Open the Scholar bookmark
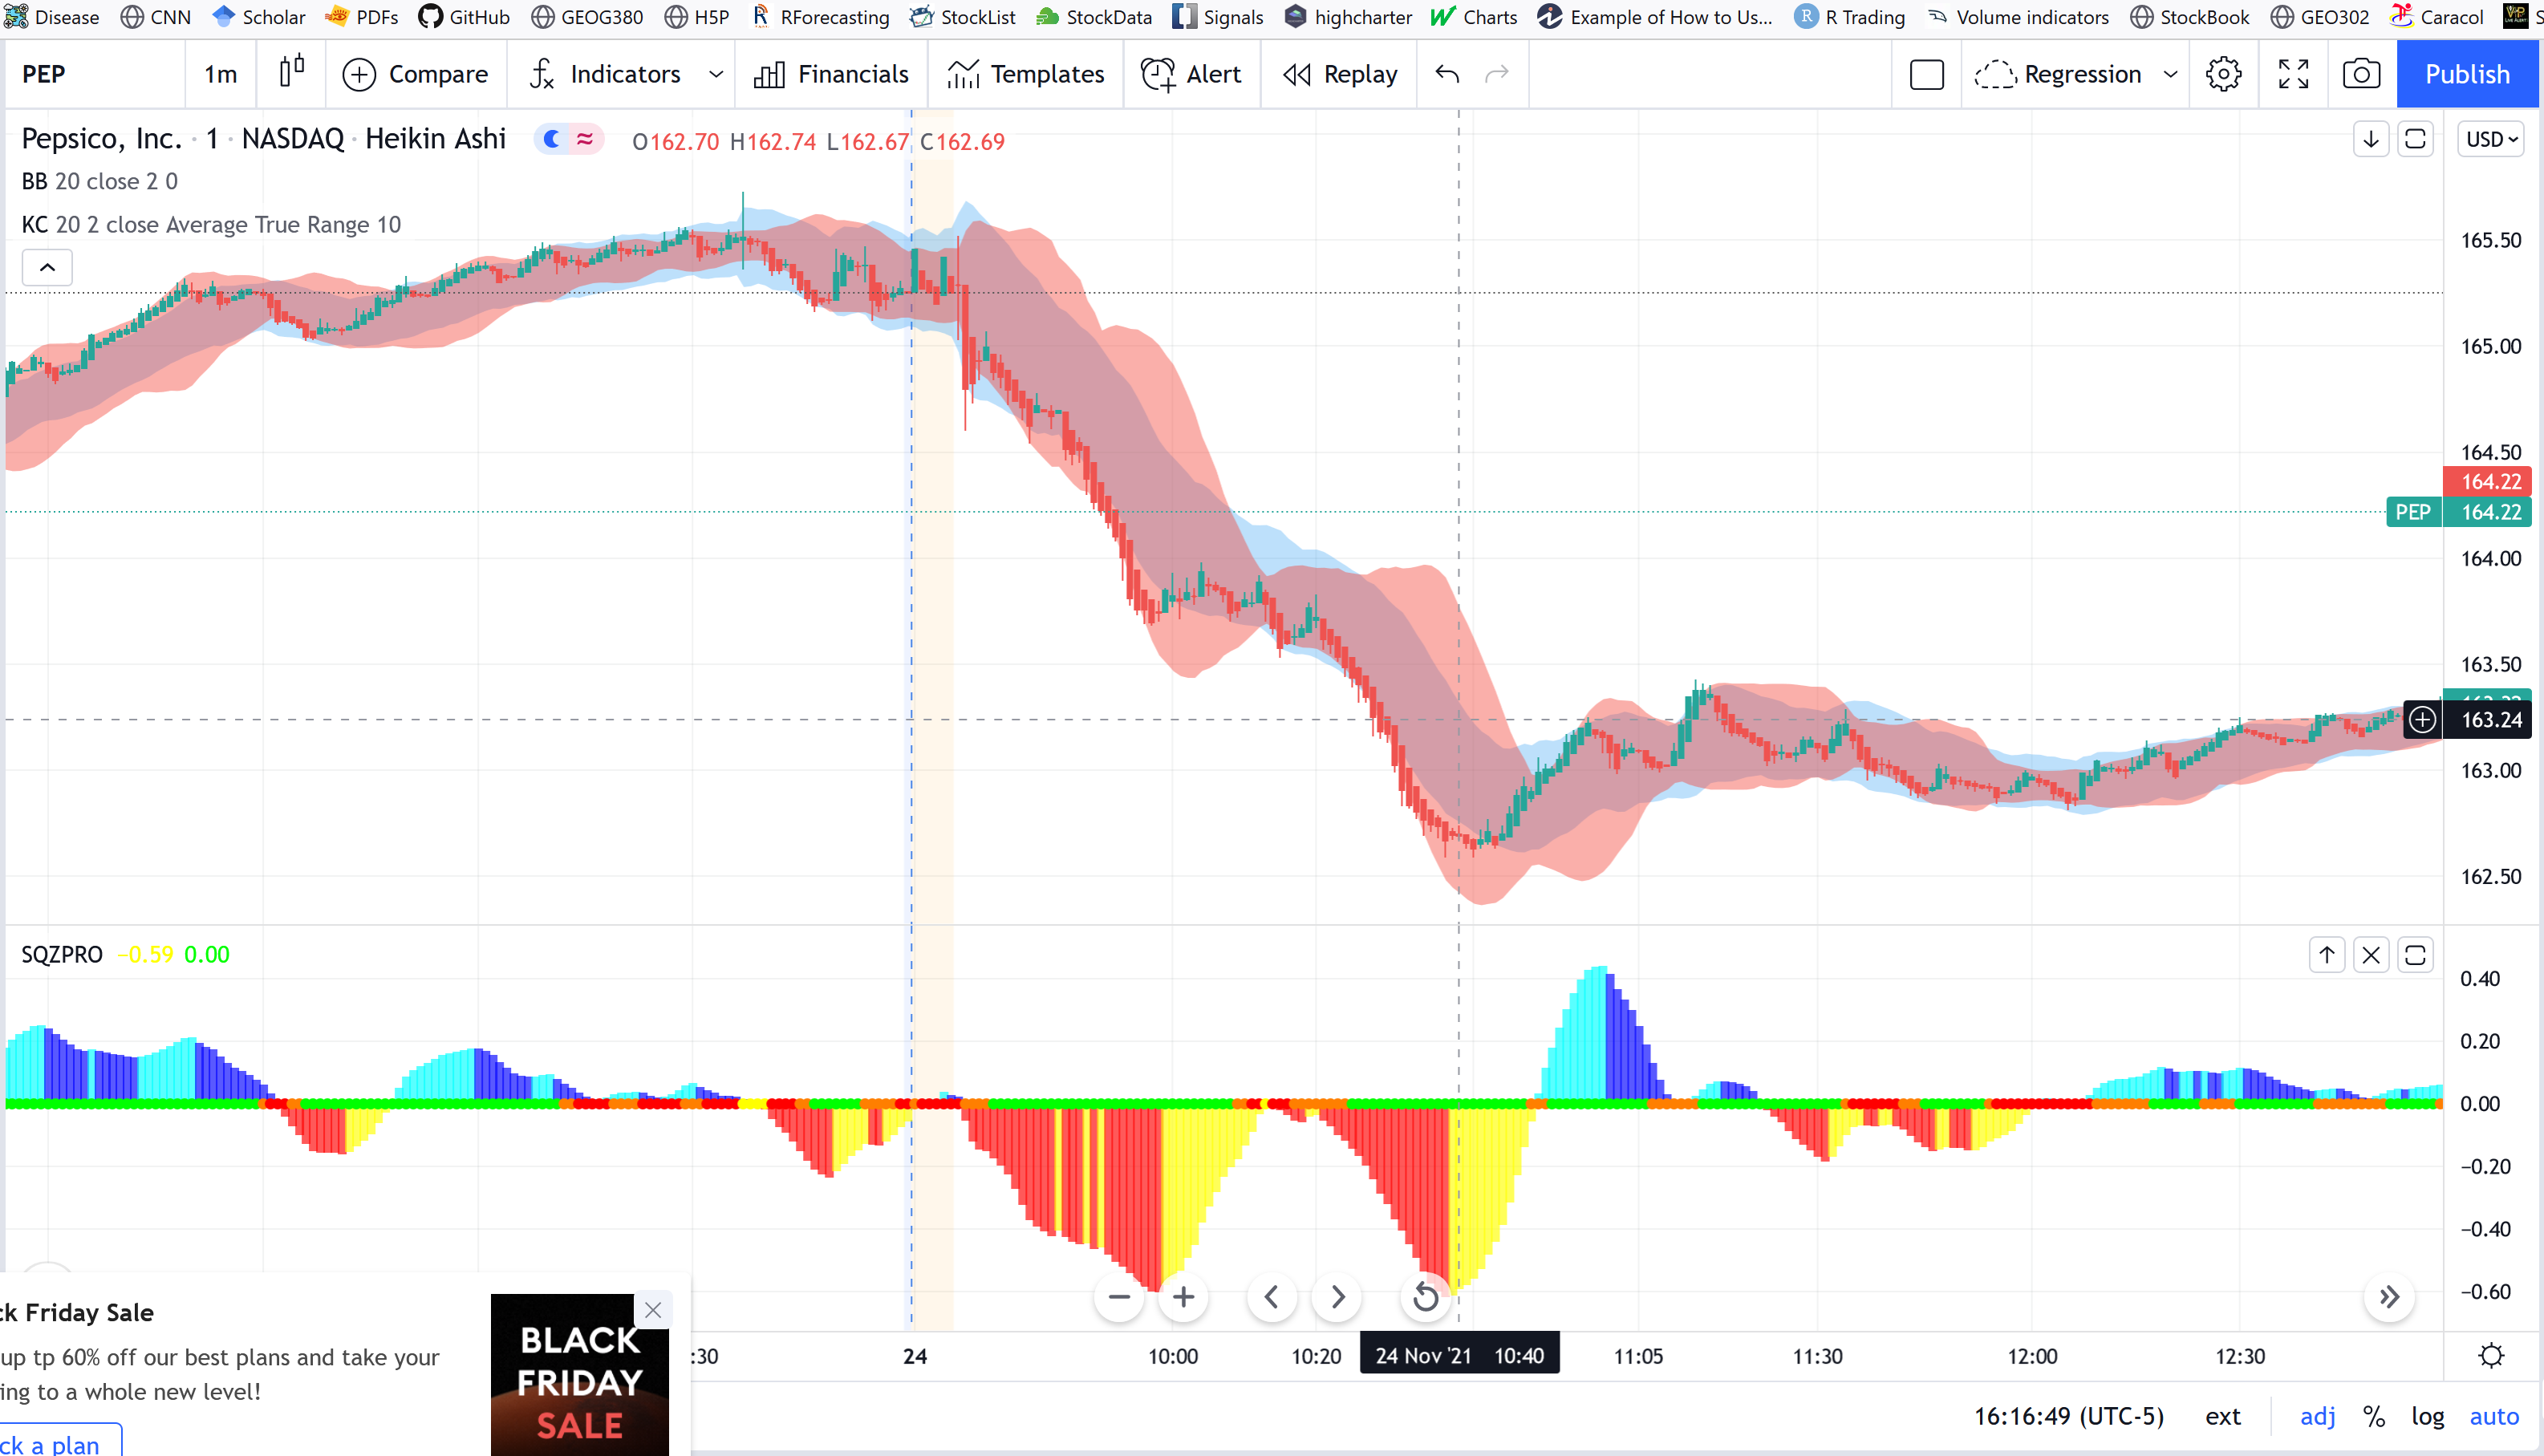This screenshot has height=1456, width=2544. point(259,17)
